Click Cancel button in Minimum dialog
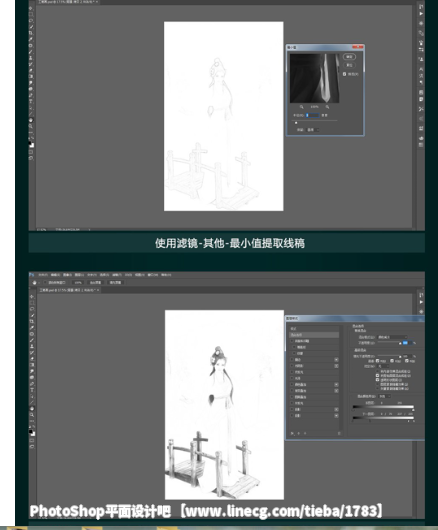This screenshot has height=530, width=438. (x=349, y=65)
